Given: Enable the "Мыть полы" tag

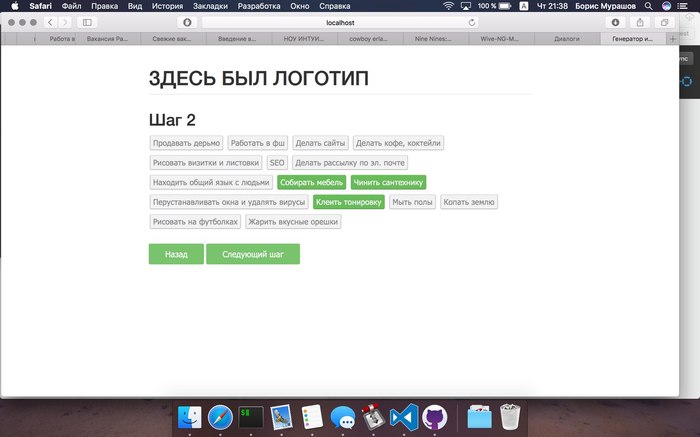Looking at the screenshot, I should click(x=412, y=202).
